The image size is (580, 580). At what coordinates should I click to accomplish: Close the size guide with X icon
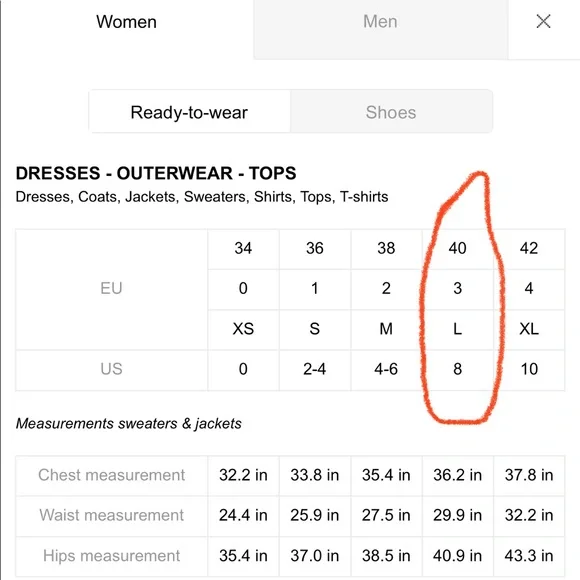coord(543,21)
